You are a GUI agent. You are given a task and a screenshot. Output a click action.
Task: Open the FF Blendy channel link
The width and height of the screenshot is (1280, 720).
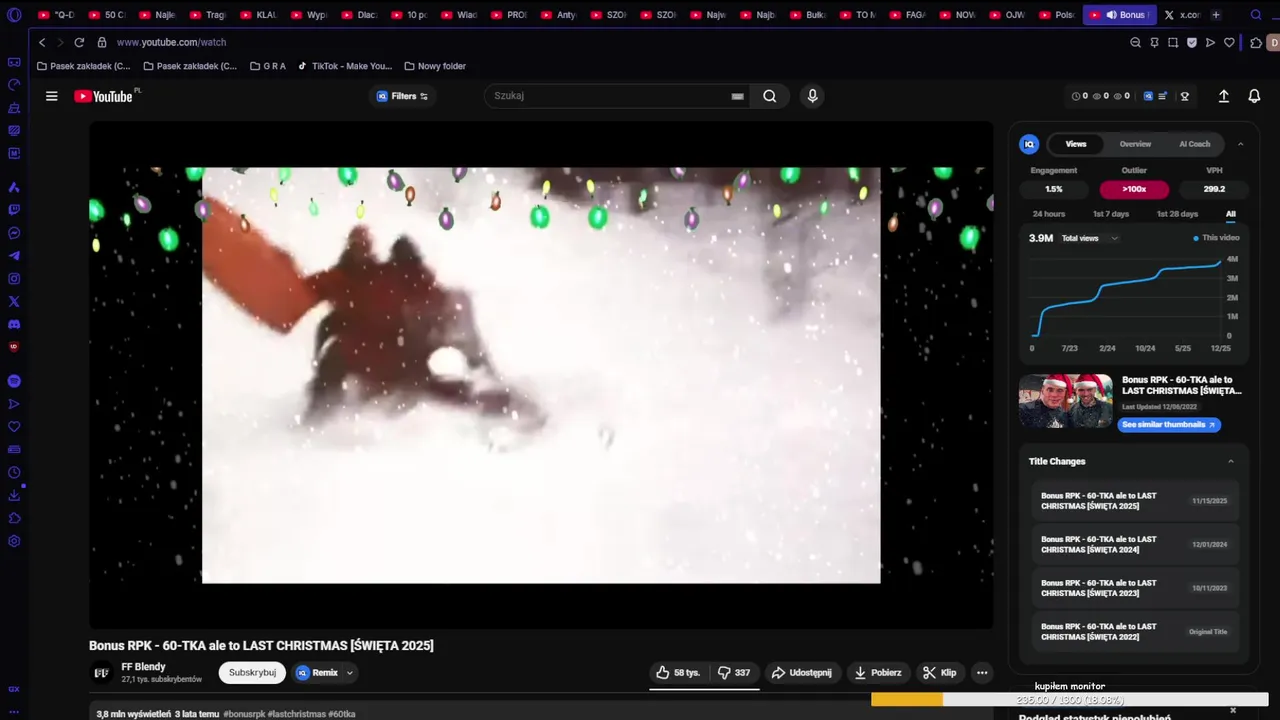pyautogui.click(x=143, y=667)
